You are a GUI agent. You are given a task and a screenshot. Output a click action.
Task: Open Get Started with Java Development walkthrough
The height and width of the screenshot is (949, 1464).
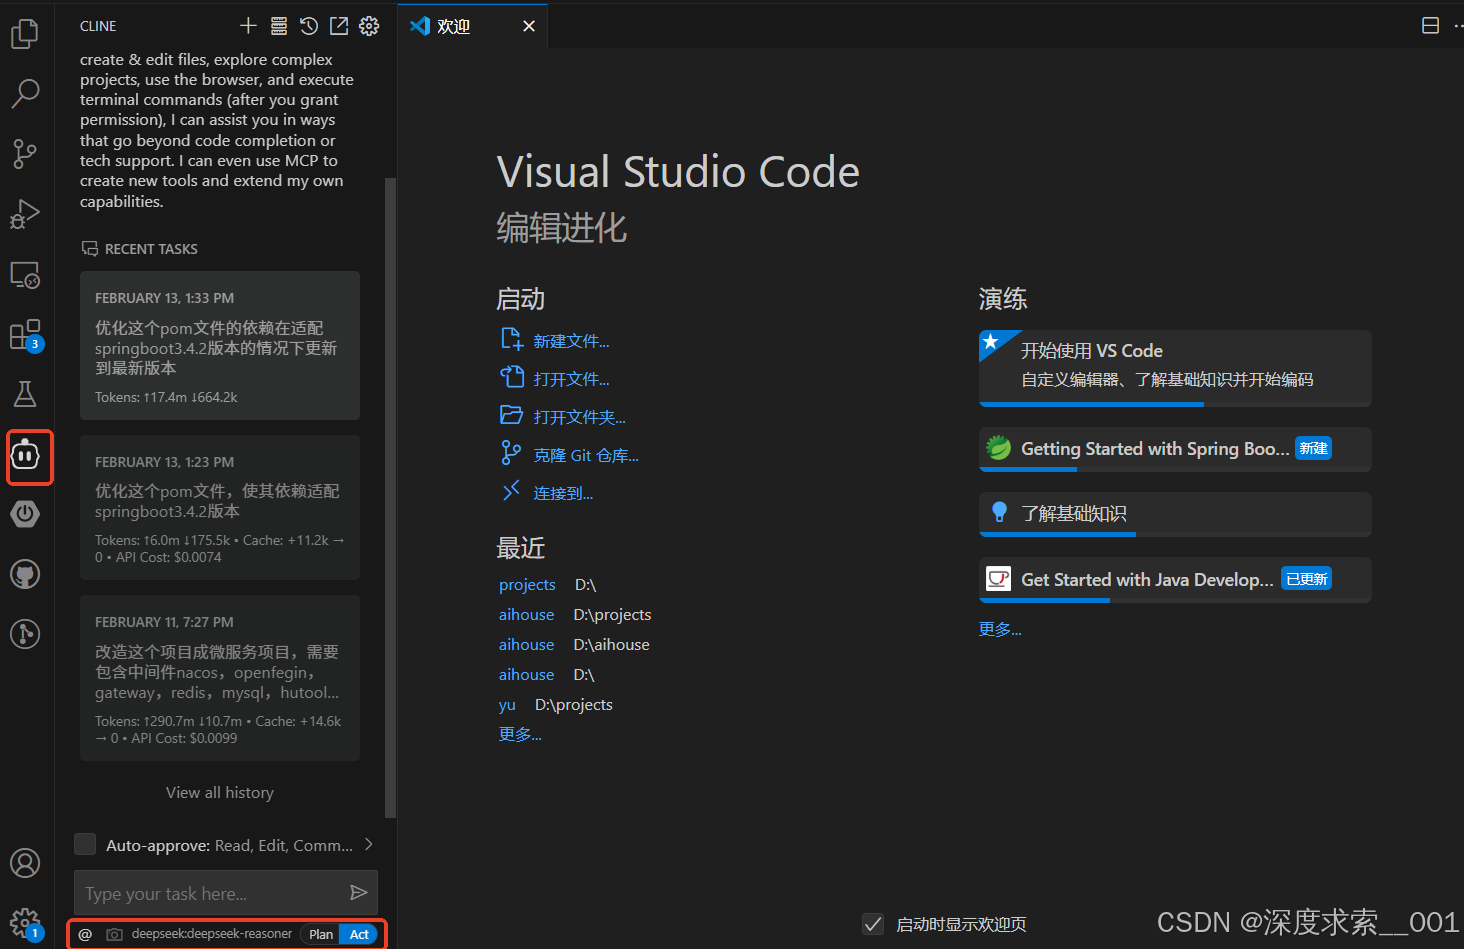(1175, 580)
